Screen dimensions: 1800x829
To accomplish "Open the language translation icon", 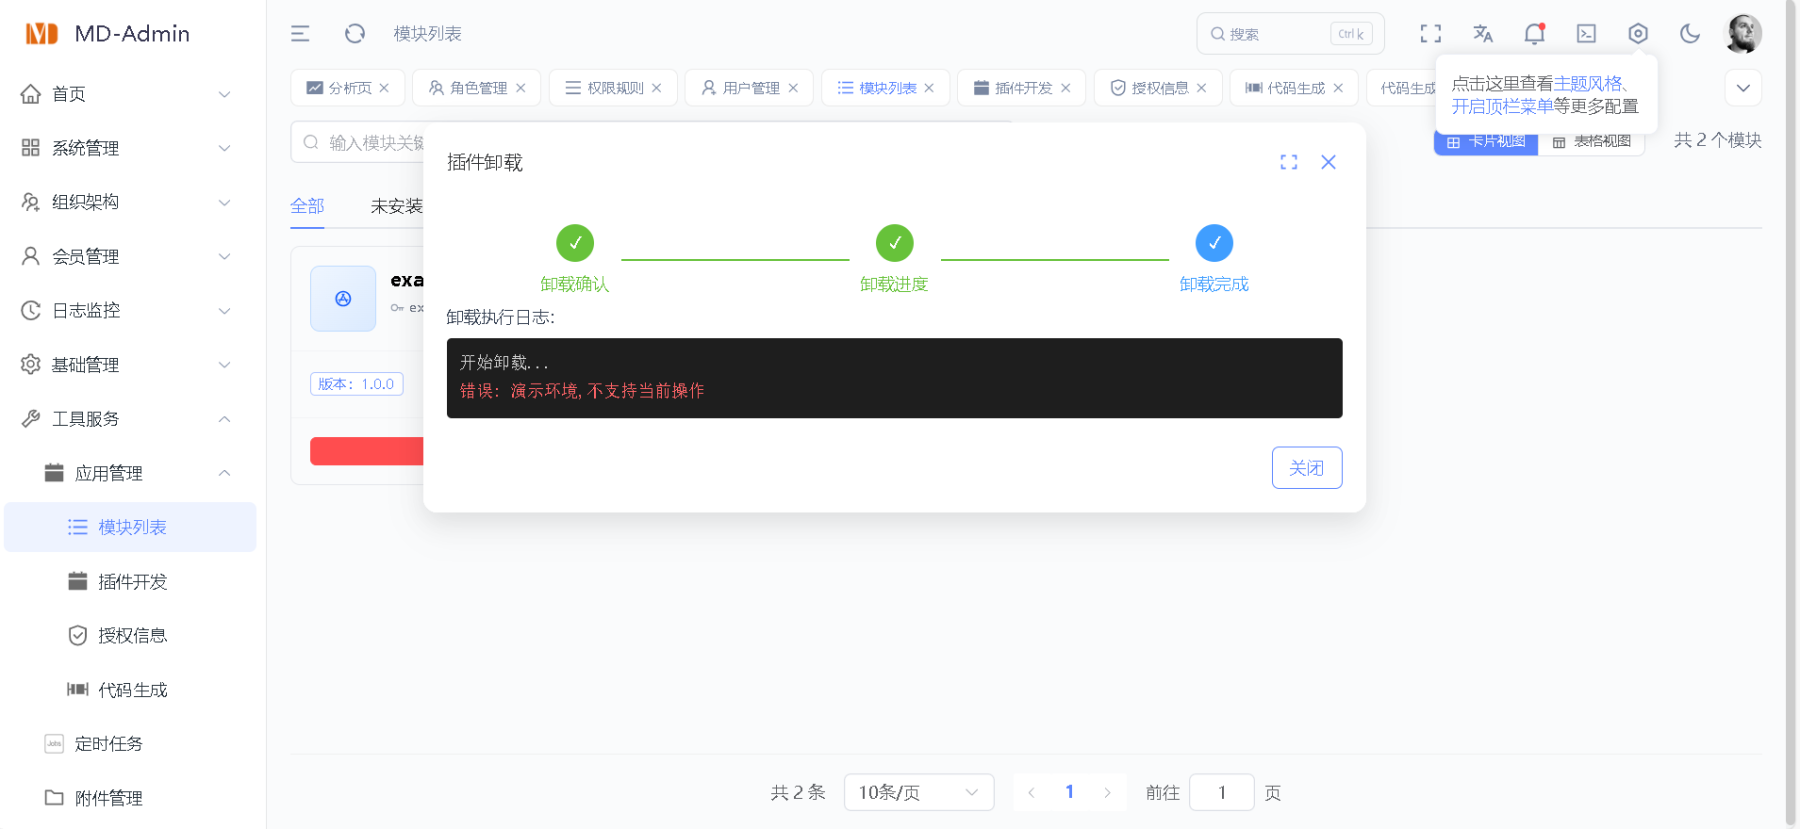I will 1483,34.
